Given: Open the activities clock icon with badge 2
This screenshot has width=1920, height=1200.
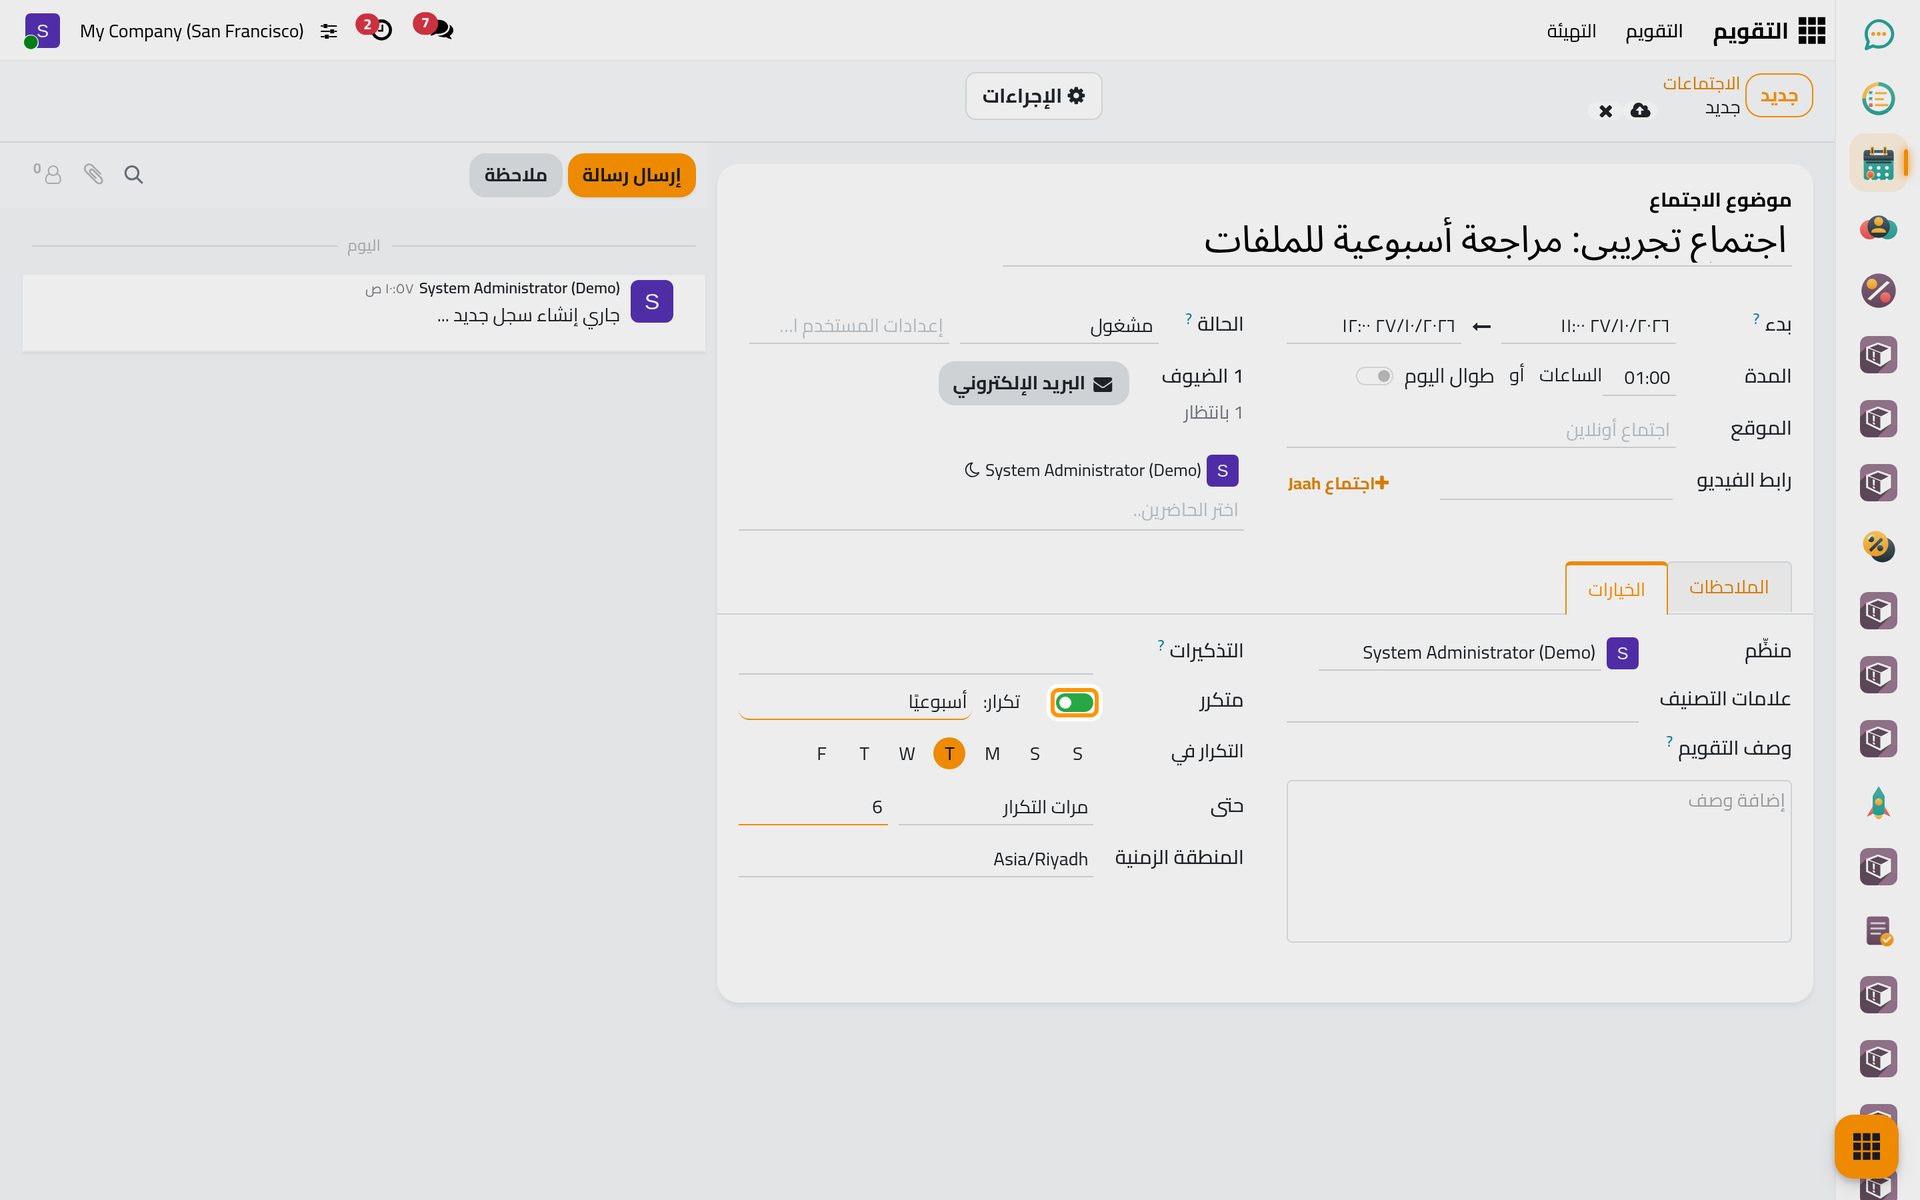Looking at the screenshot, I should coord(380,29).
